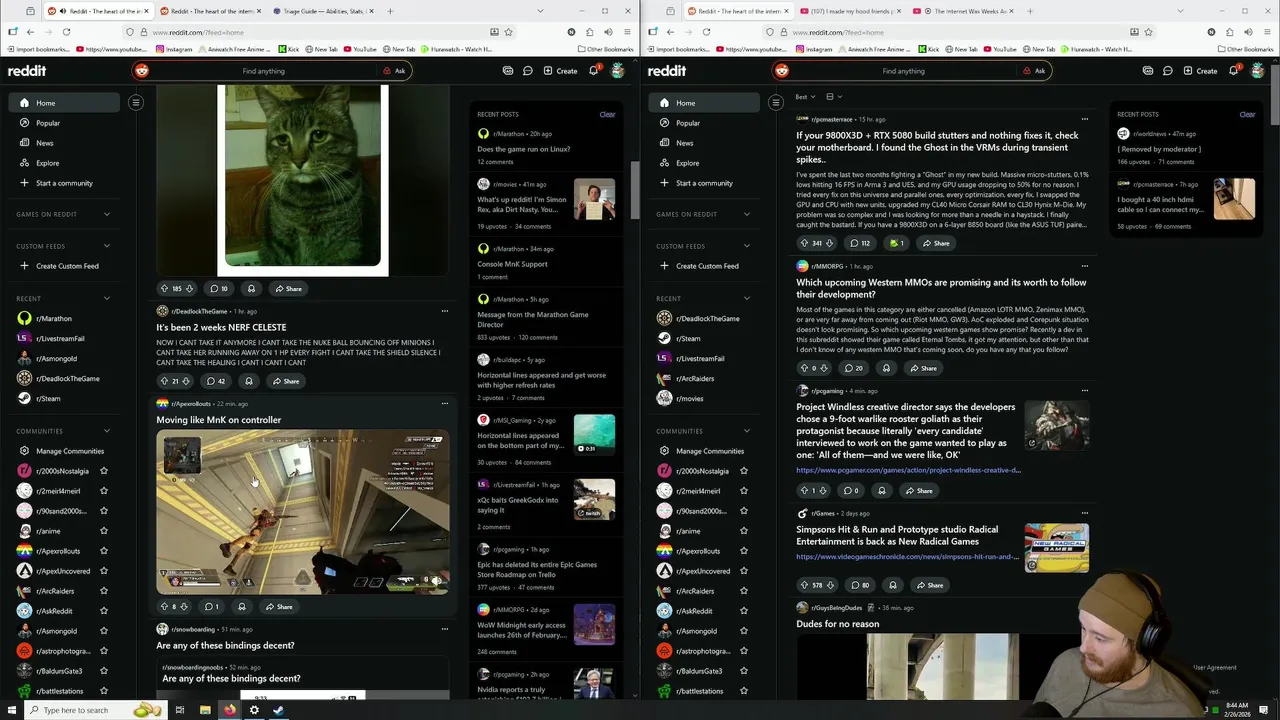
Task: Open Steam from Windows taskbar
Action: coord(278,710)
